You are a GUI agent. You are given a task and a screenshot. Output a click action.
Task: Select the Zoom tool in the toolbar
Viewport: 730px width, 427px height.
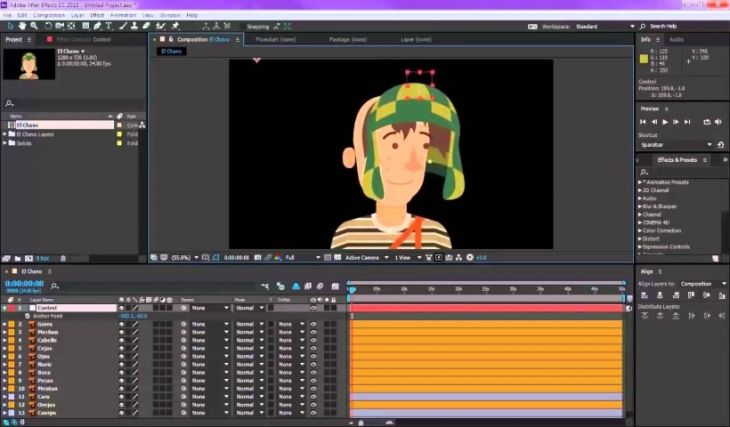[x=35, y=26]
